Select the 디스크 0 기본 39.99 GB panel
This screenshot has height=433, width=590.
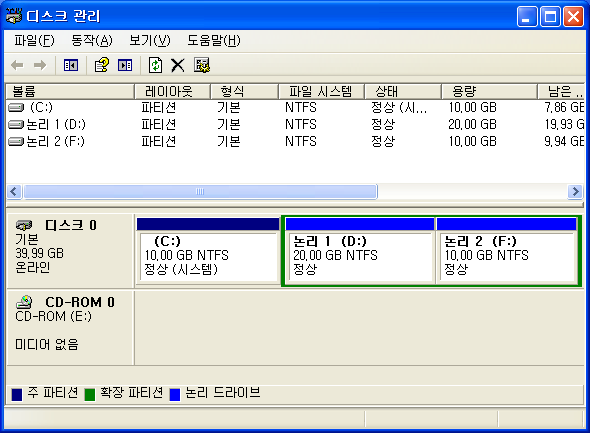pyautogui.click(x=70, y=250)
